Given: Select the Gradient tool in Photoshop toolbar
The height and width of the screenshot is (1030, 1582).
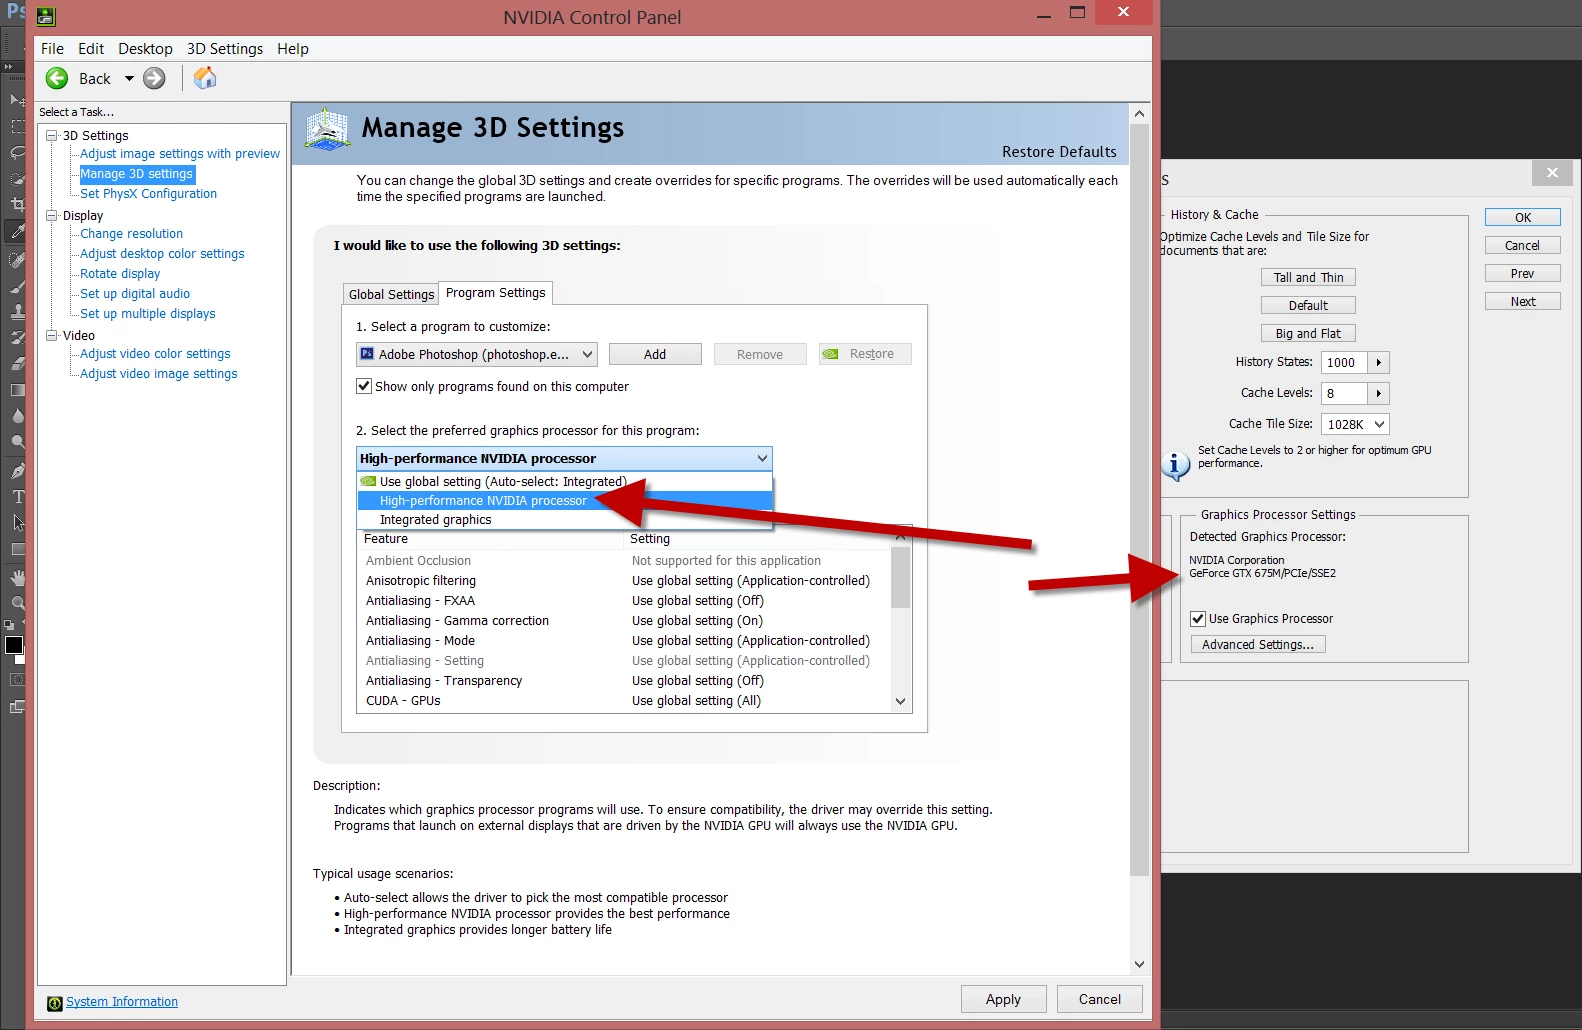Looking at the screenshot, I should (17, 389).
